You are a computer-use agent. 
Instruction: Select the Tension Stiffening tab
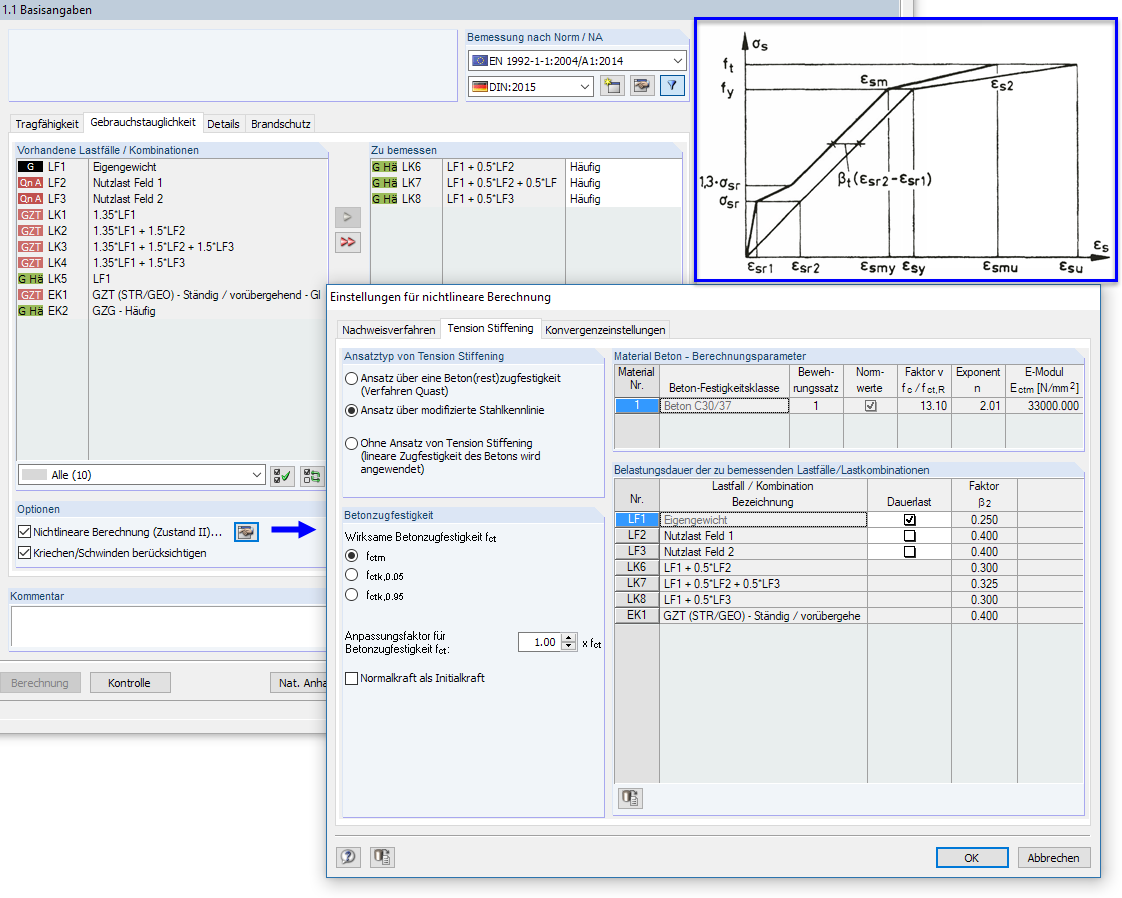click(490, 328)
